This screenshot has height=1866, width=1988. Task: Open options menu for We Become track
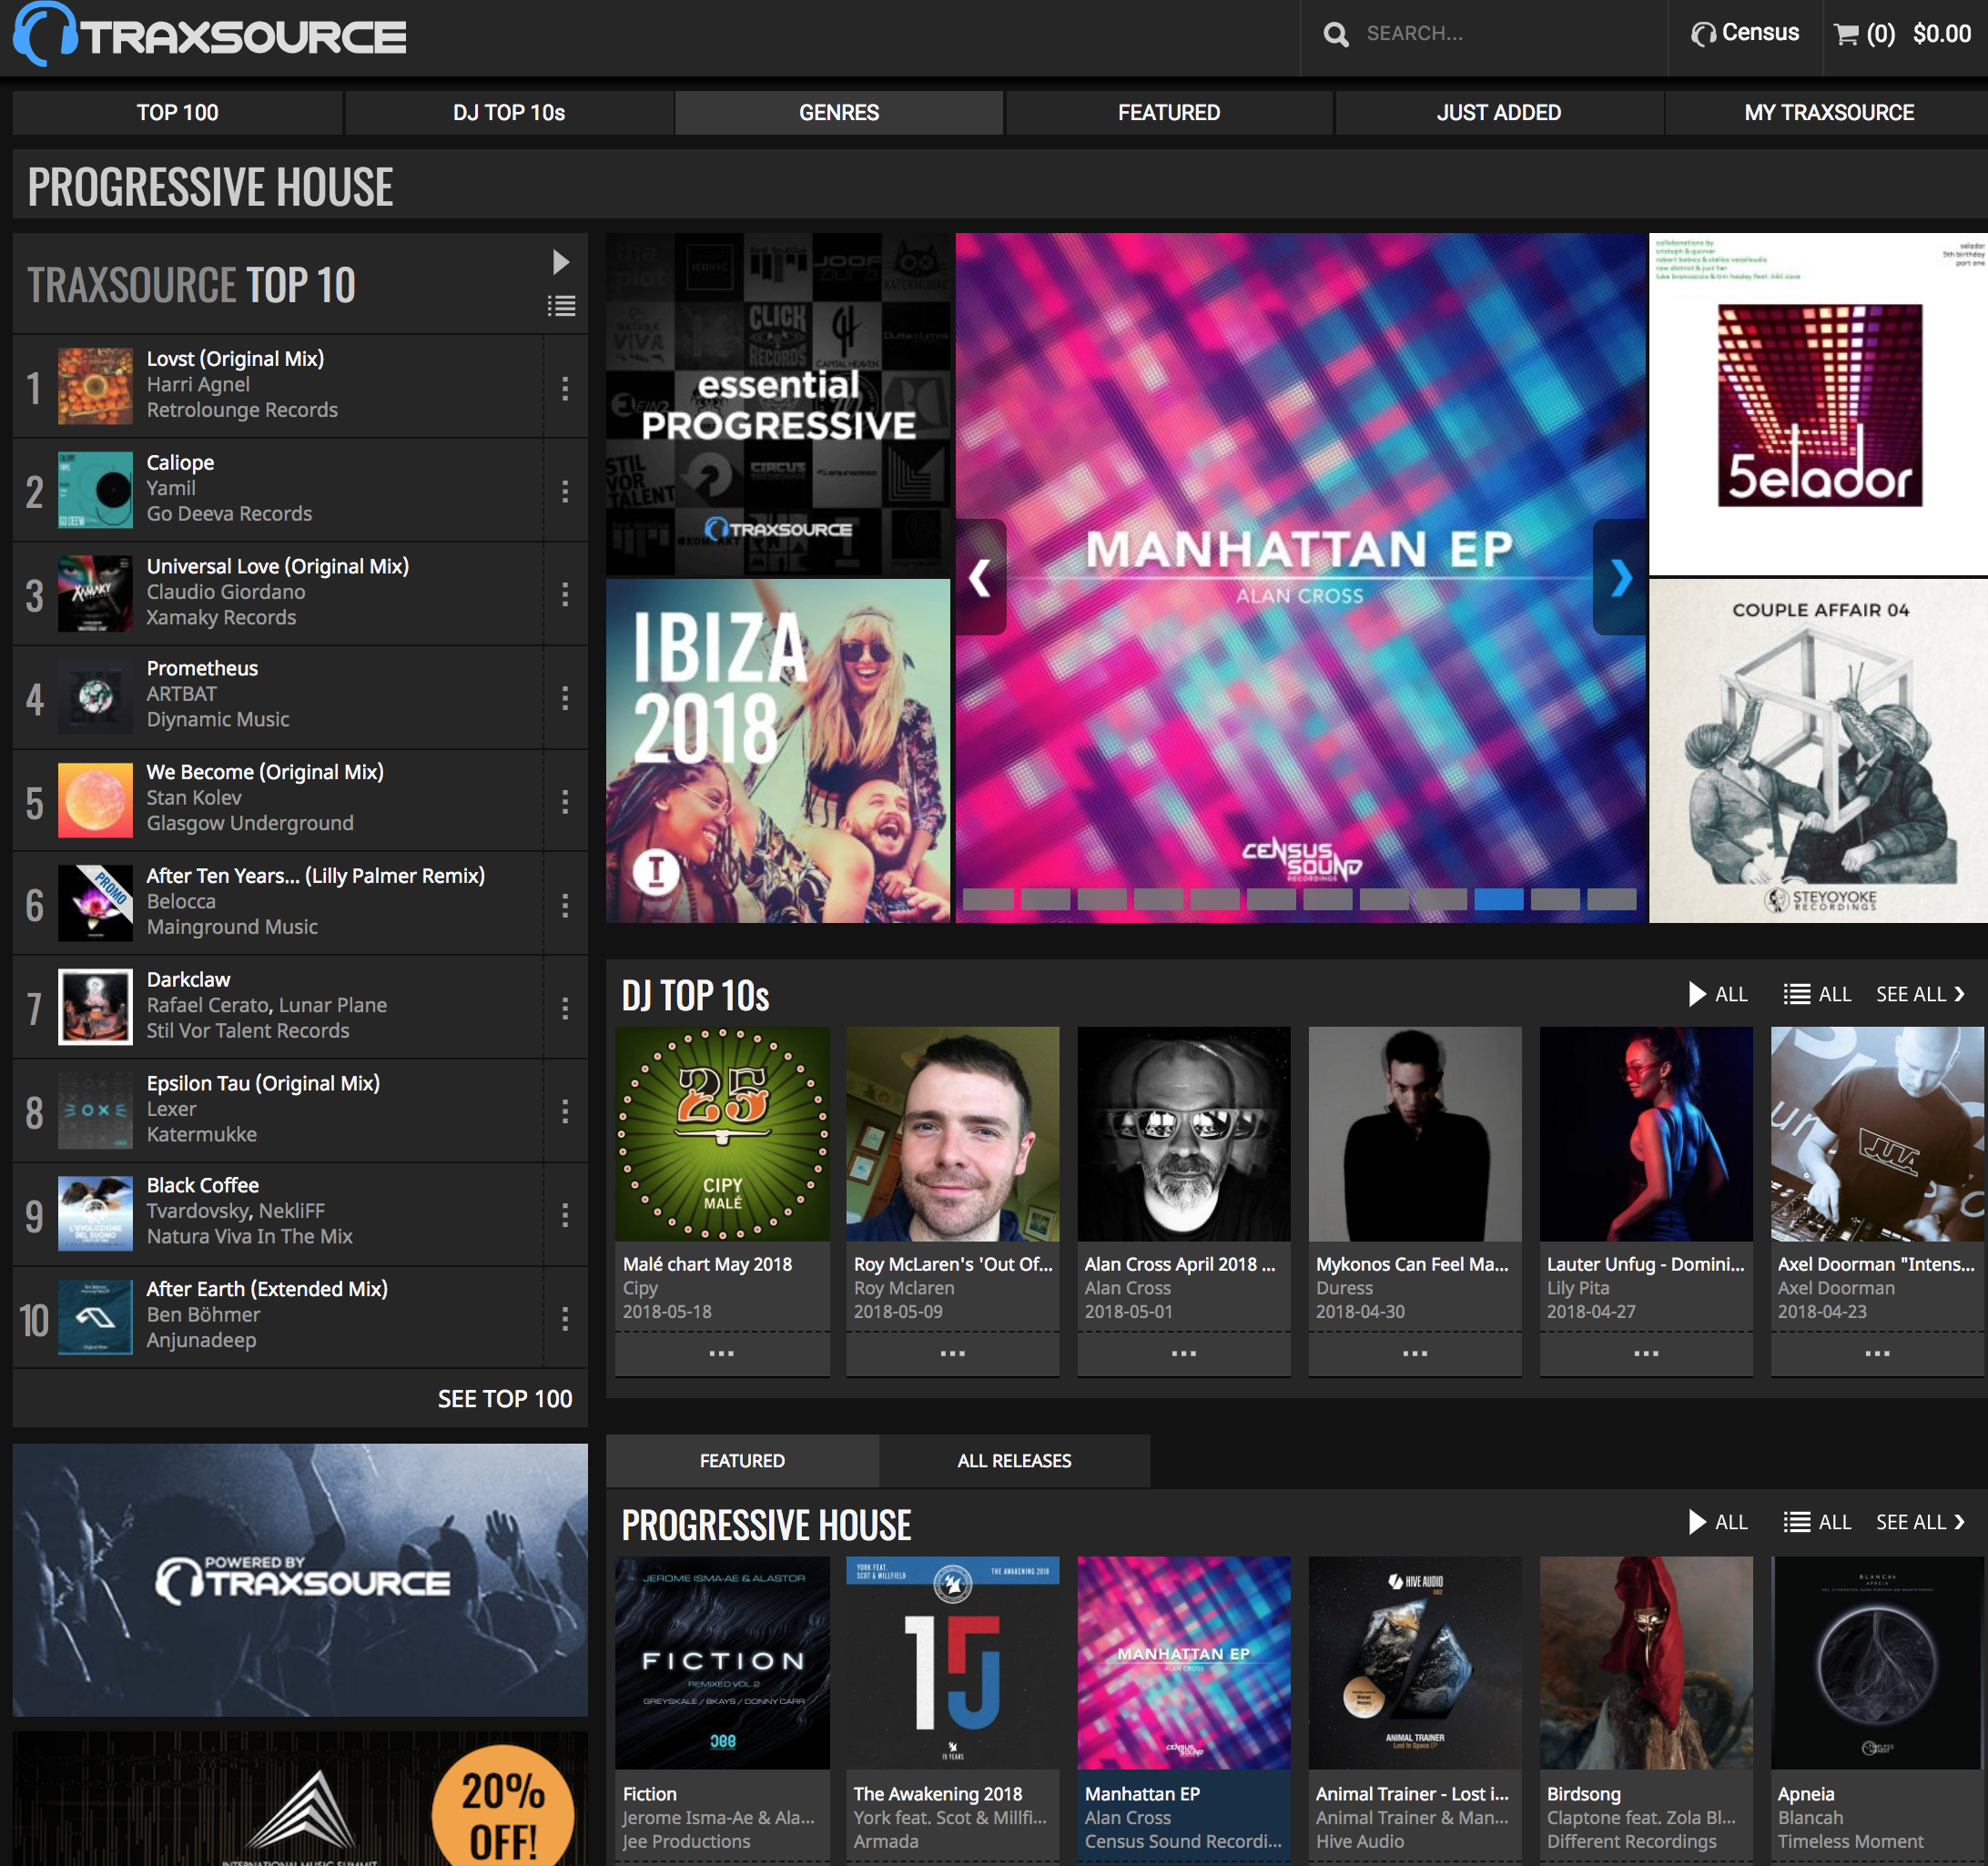pyautogui.click(x=565, y=802)
